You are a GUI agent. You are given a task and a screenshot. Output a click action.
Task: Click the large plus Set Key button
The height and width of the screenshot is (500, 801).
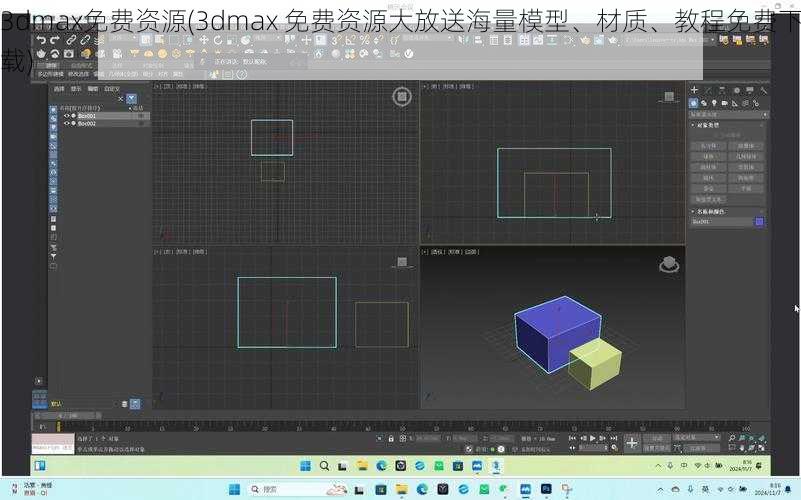point(631,443)
